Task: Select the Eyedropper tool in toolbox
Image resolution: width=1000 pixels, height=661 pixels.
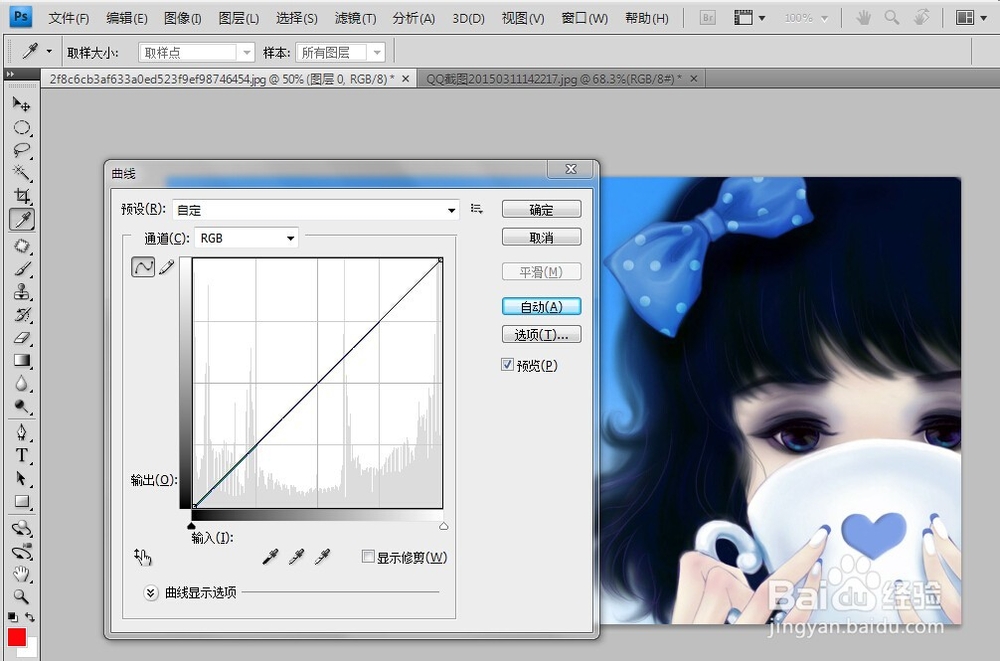Action: coord(22,220)
